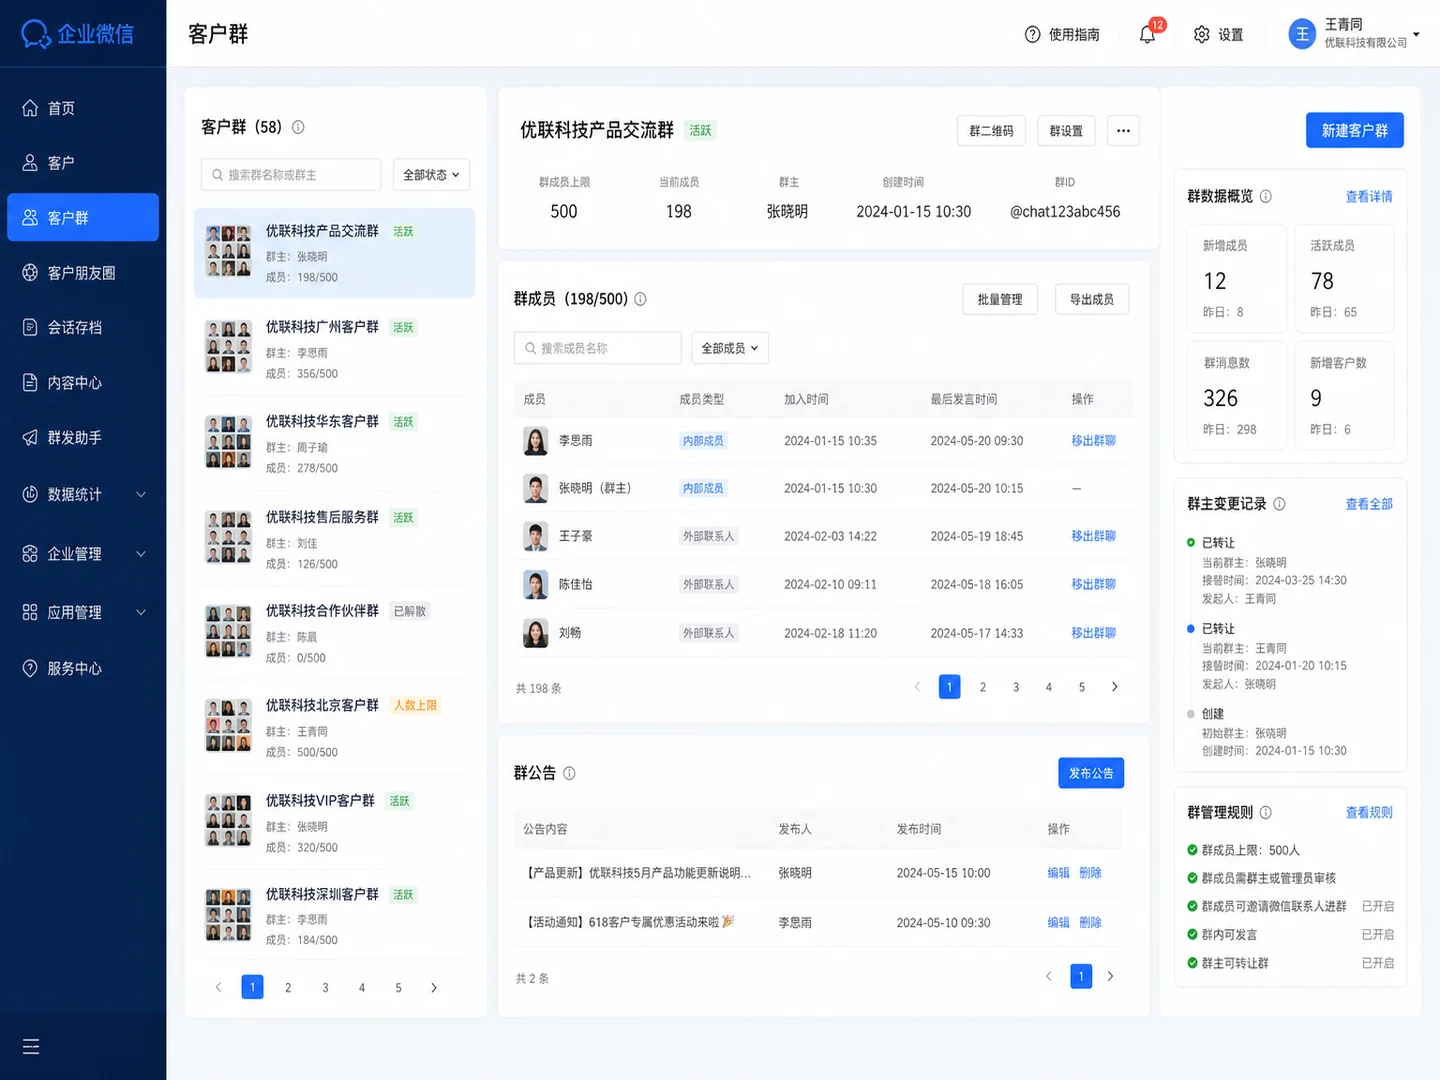The image size is (1440, 1080).
Task: Click next page arrow in group list pagination
Action: tap(434, 988)
